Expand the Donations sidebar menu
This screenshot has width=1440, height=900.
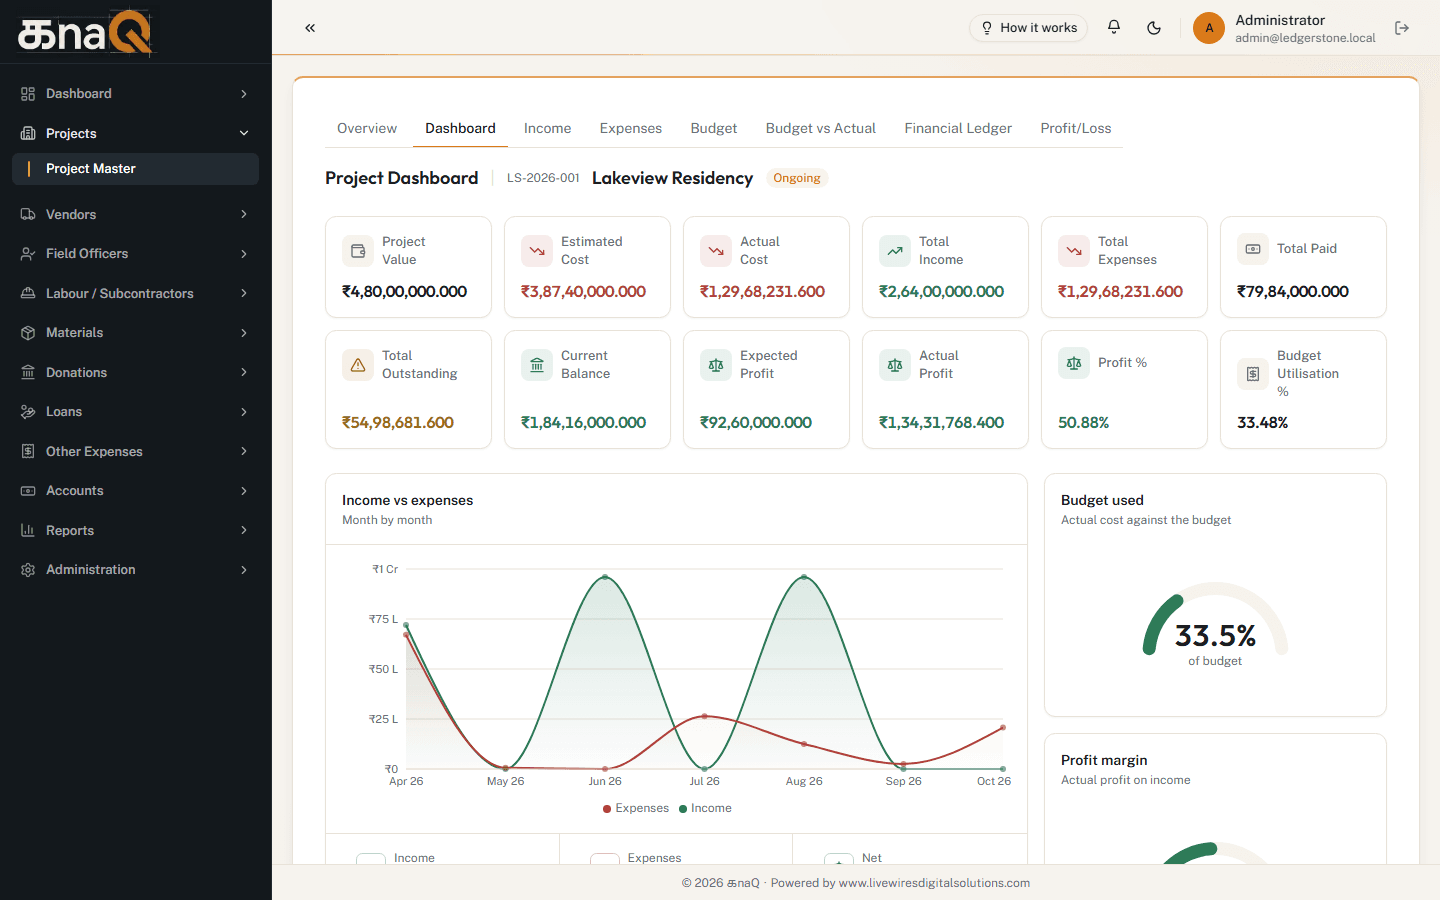(135, 372)
